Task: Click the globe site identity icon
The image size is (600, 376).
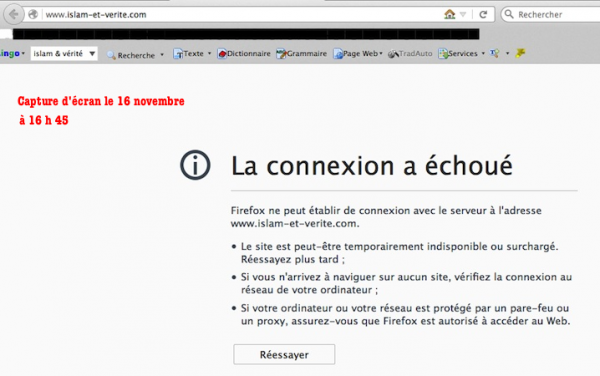Action: tap(33, 15)
